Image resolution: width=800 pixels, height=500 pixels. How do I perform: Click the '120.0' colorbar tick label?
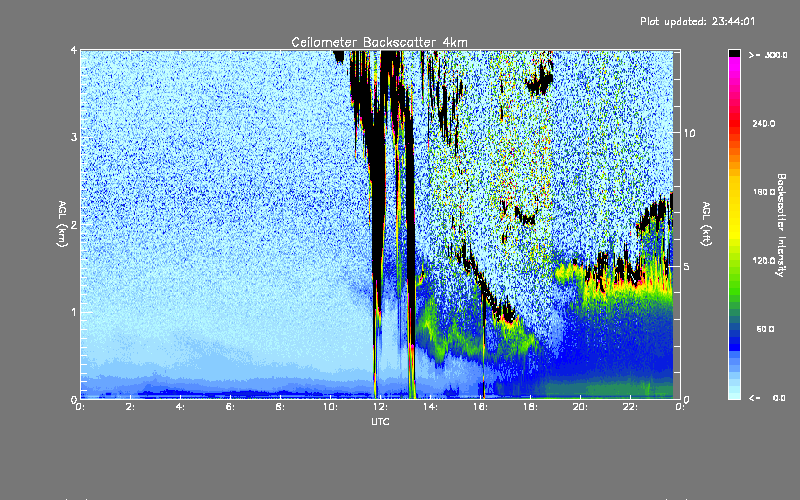(764, 260)
